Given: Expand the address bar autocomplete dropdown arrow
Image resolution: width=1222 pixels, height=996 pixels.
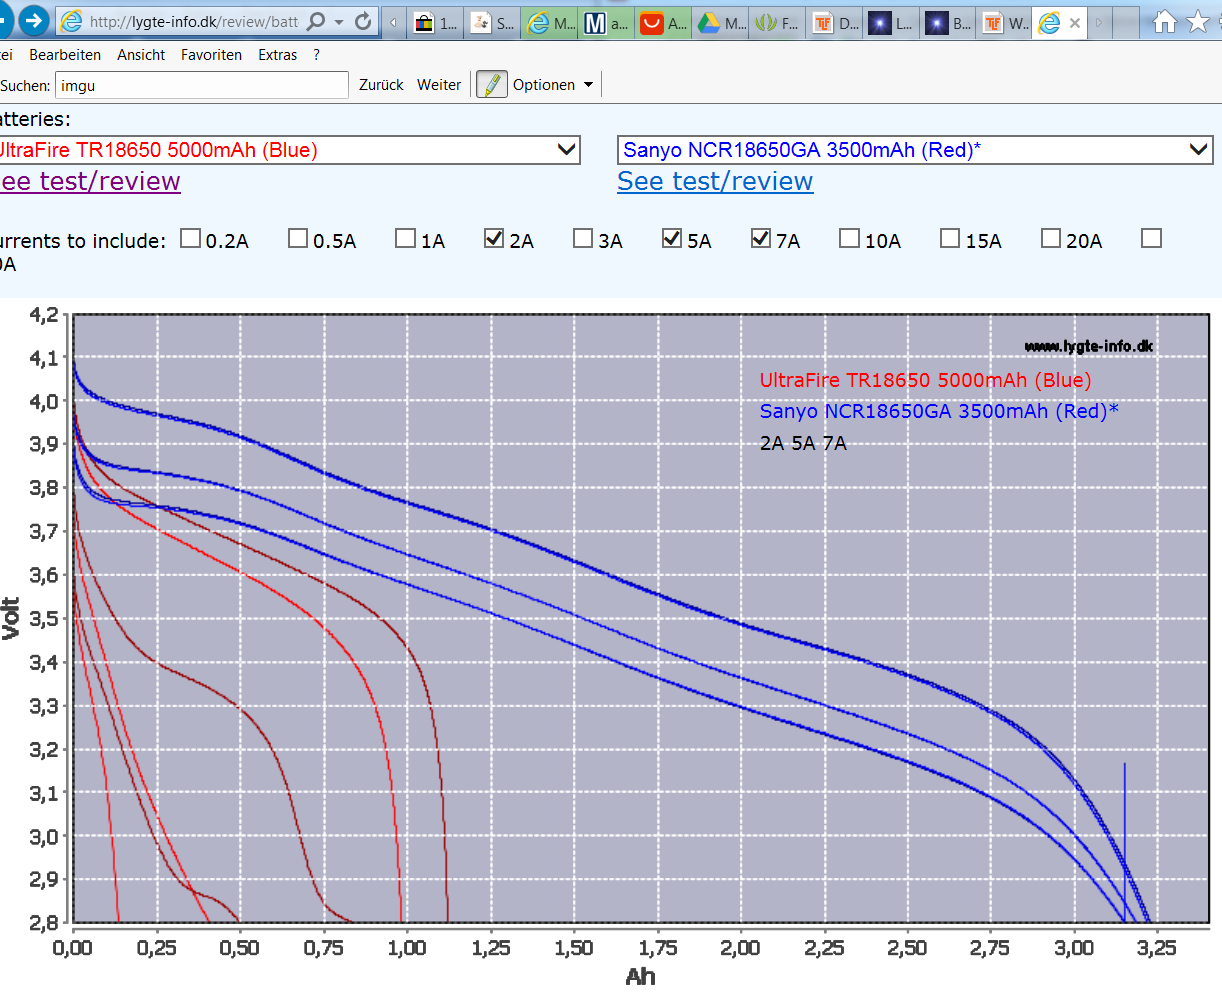Looking at the screenshot, I should point(339,21).
